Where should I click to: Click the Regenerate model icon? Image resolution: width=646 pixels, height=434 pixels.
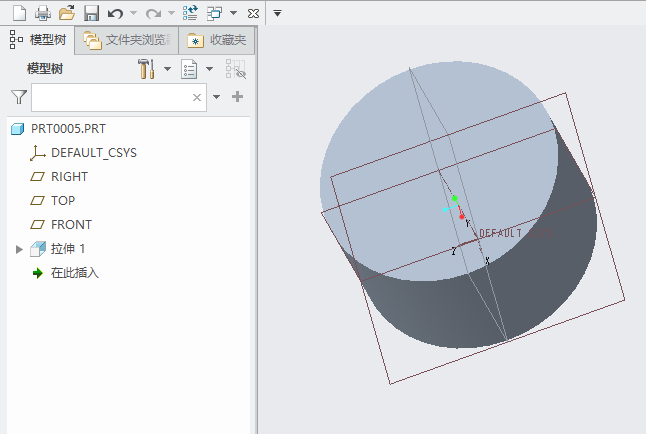190,13
